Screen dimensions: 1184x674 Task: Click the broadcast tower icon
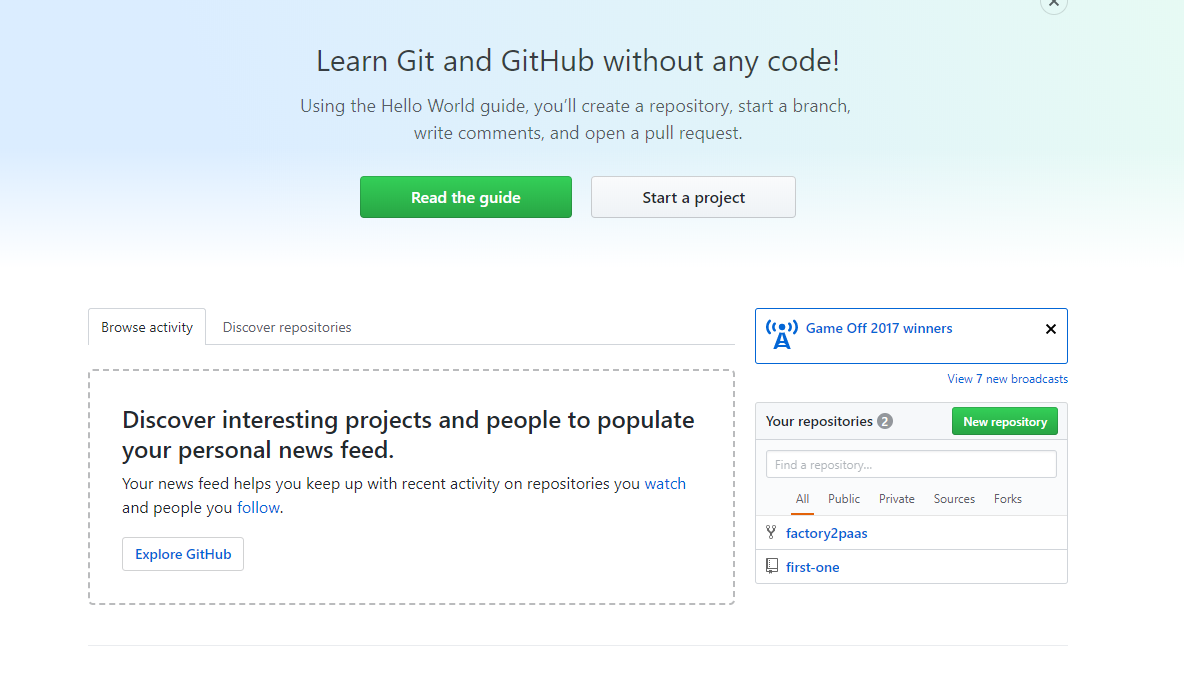click(x=782, y=334)
